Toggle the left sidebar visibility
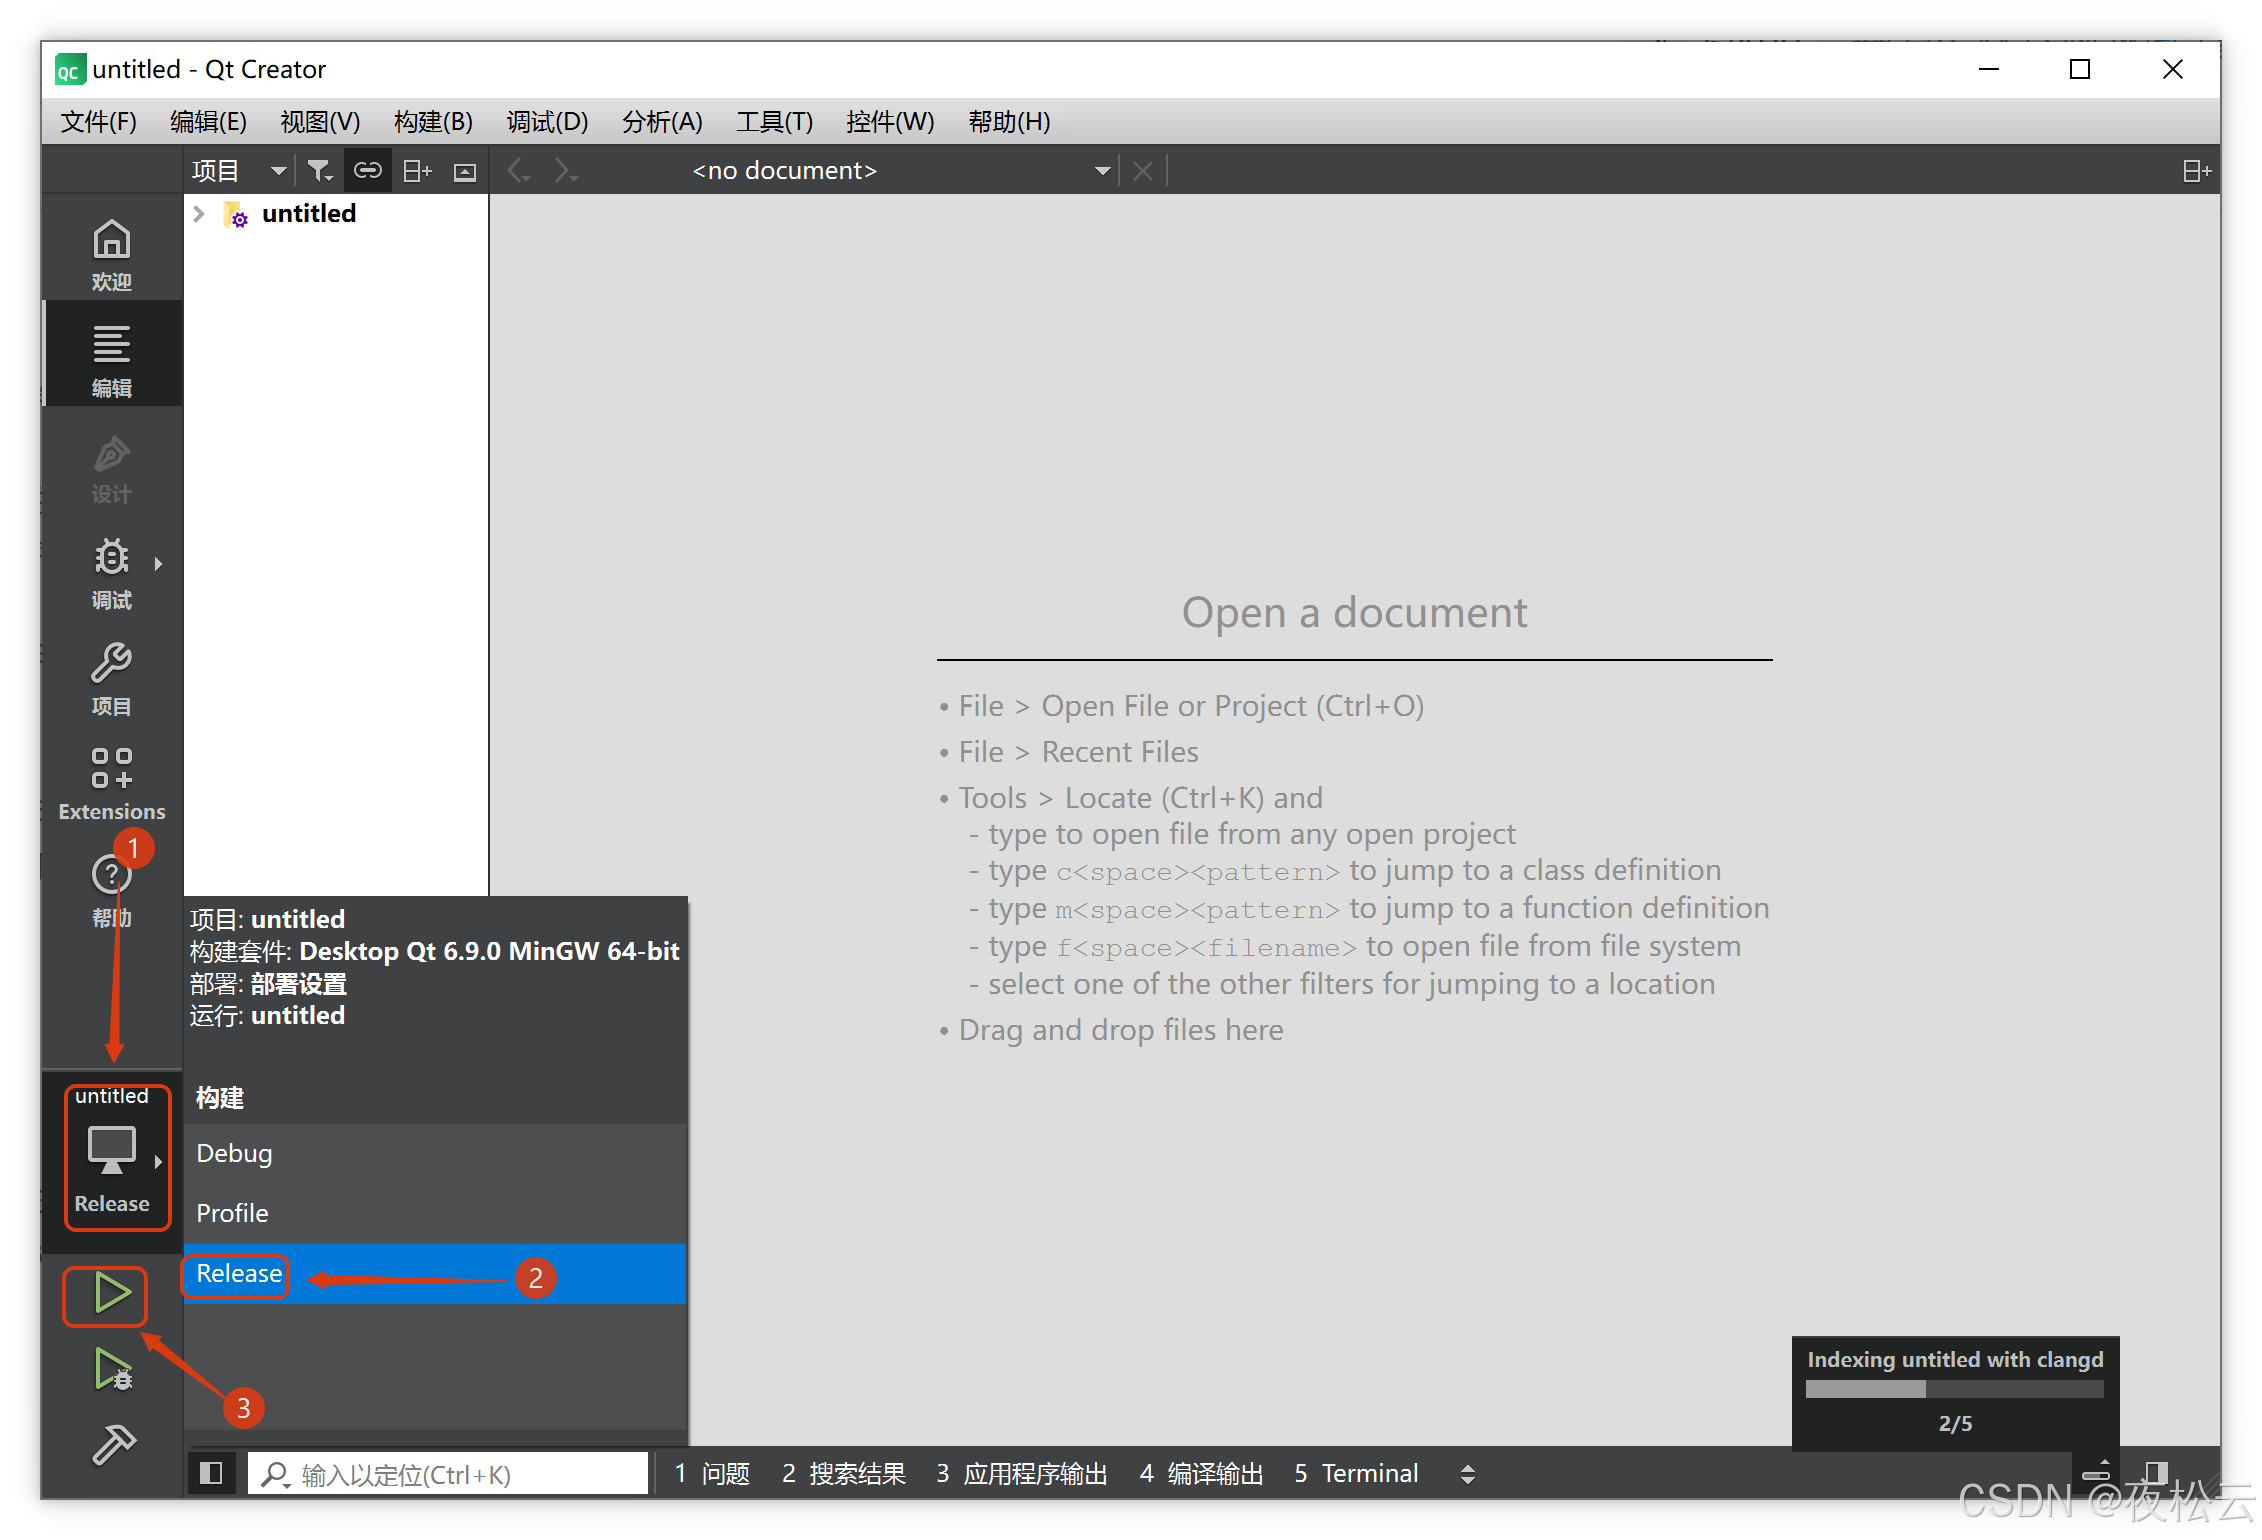Screen dimensions: 2262x1540 211,1473
